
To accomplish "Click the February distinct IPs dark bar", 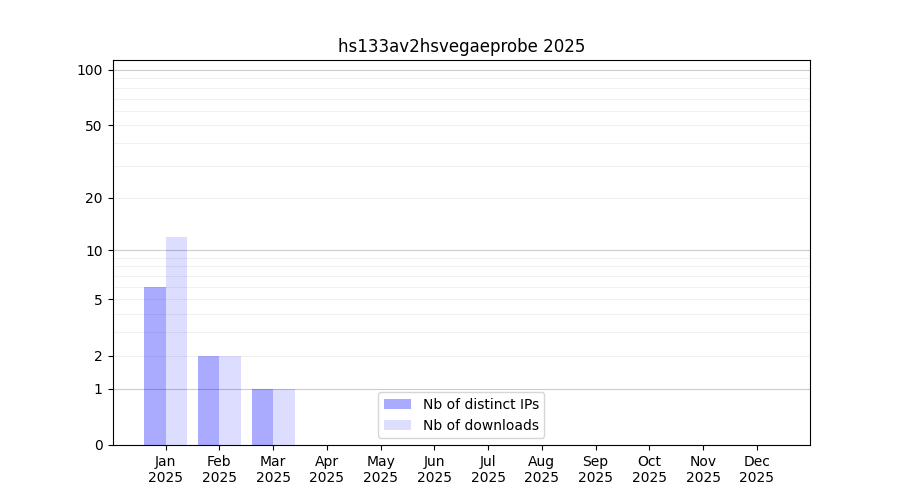I will click(x=208, y=400).
